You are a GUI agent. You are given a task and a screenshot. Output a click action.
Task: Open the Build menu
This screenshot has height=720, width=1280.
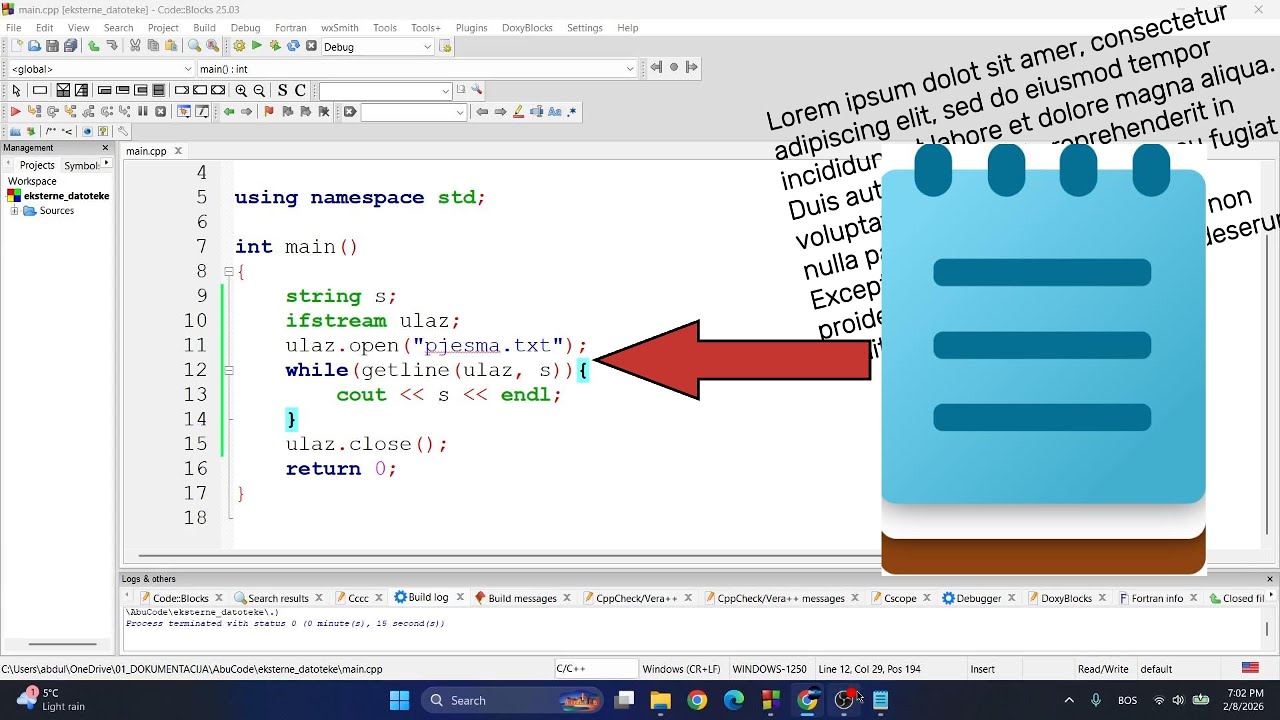pos(204,28)
